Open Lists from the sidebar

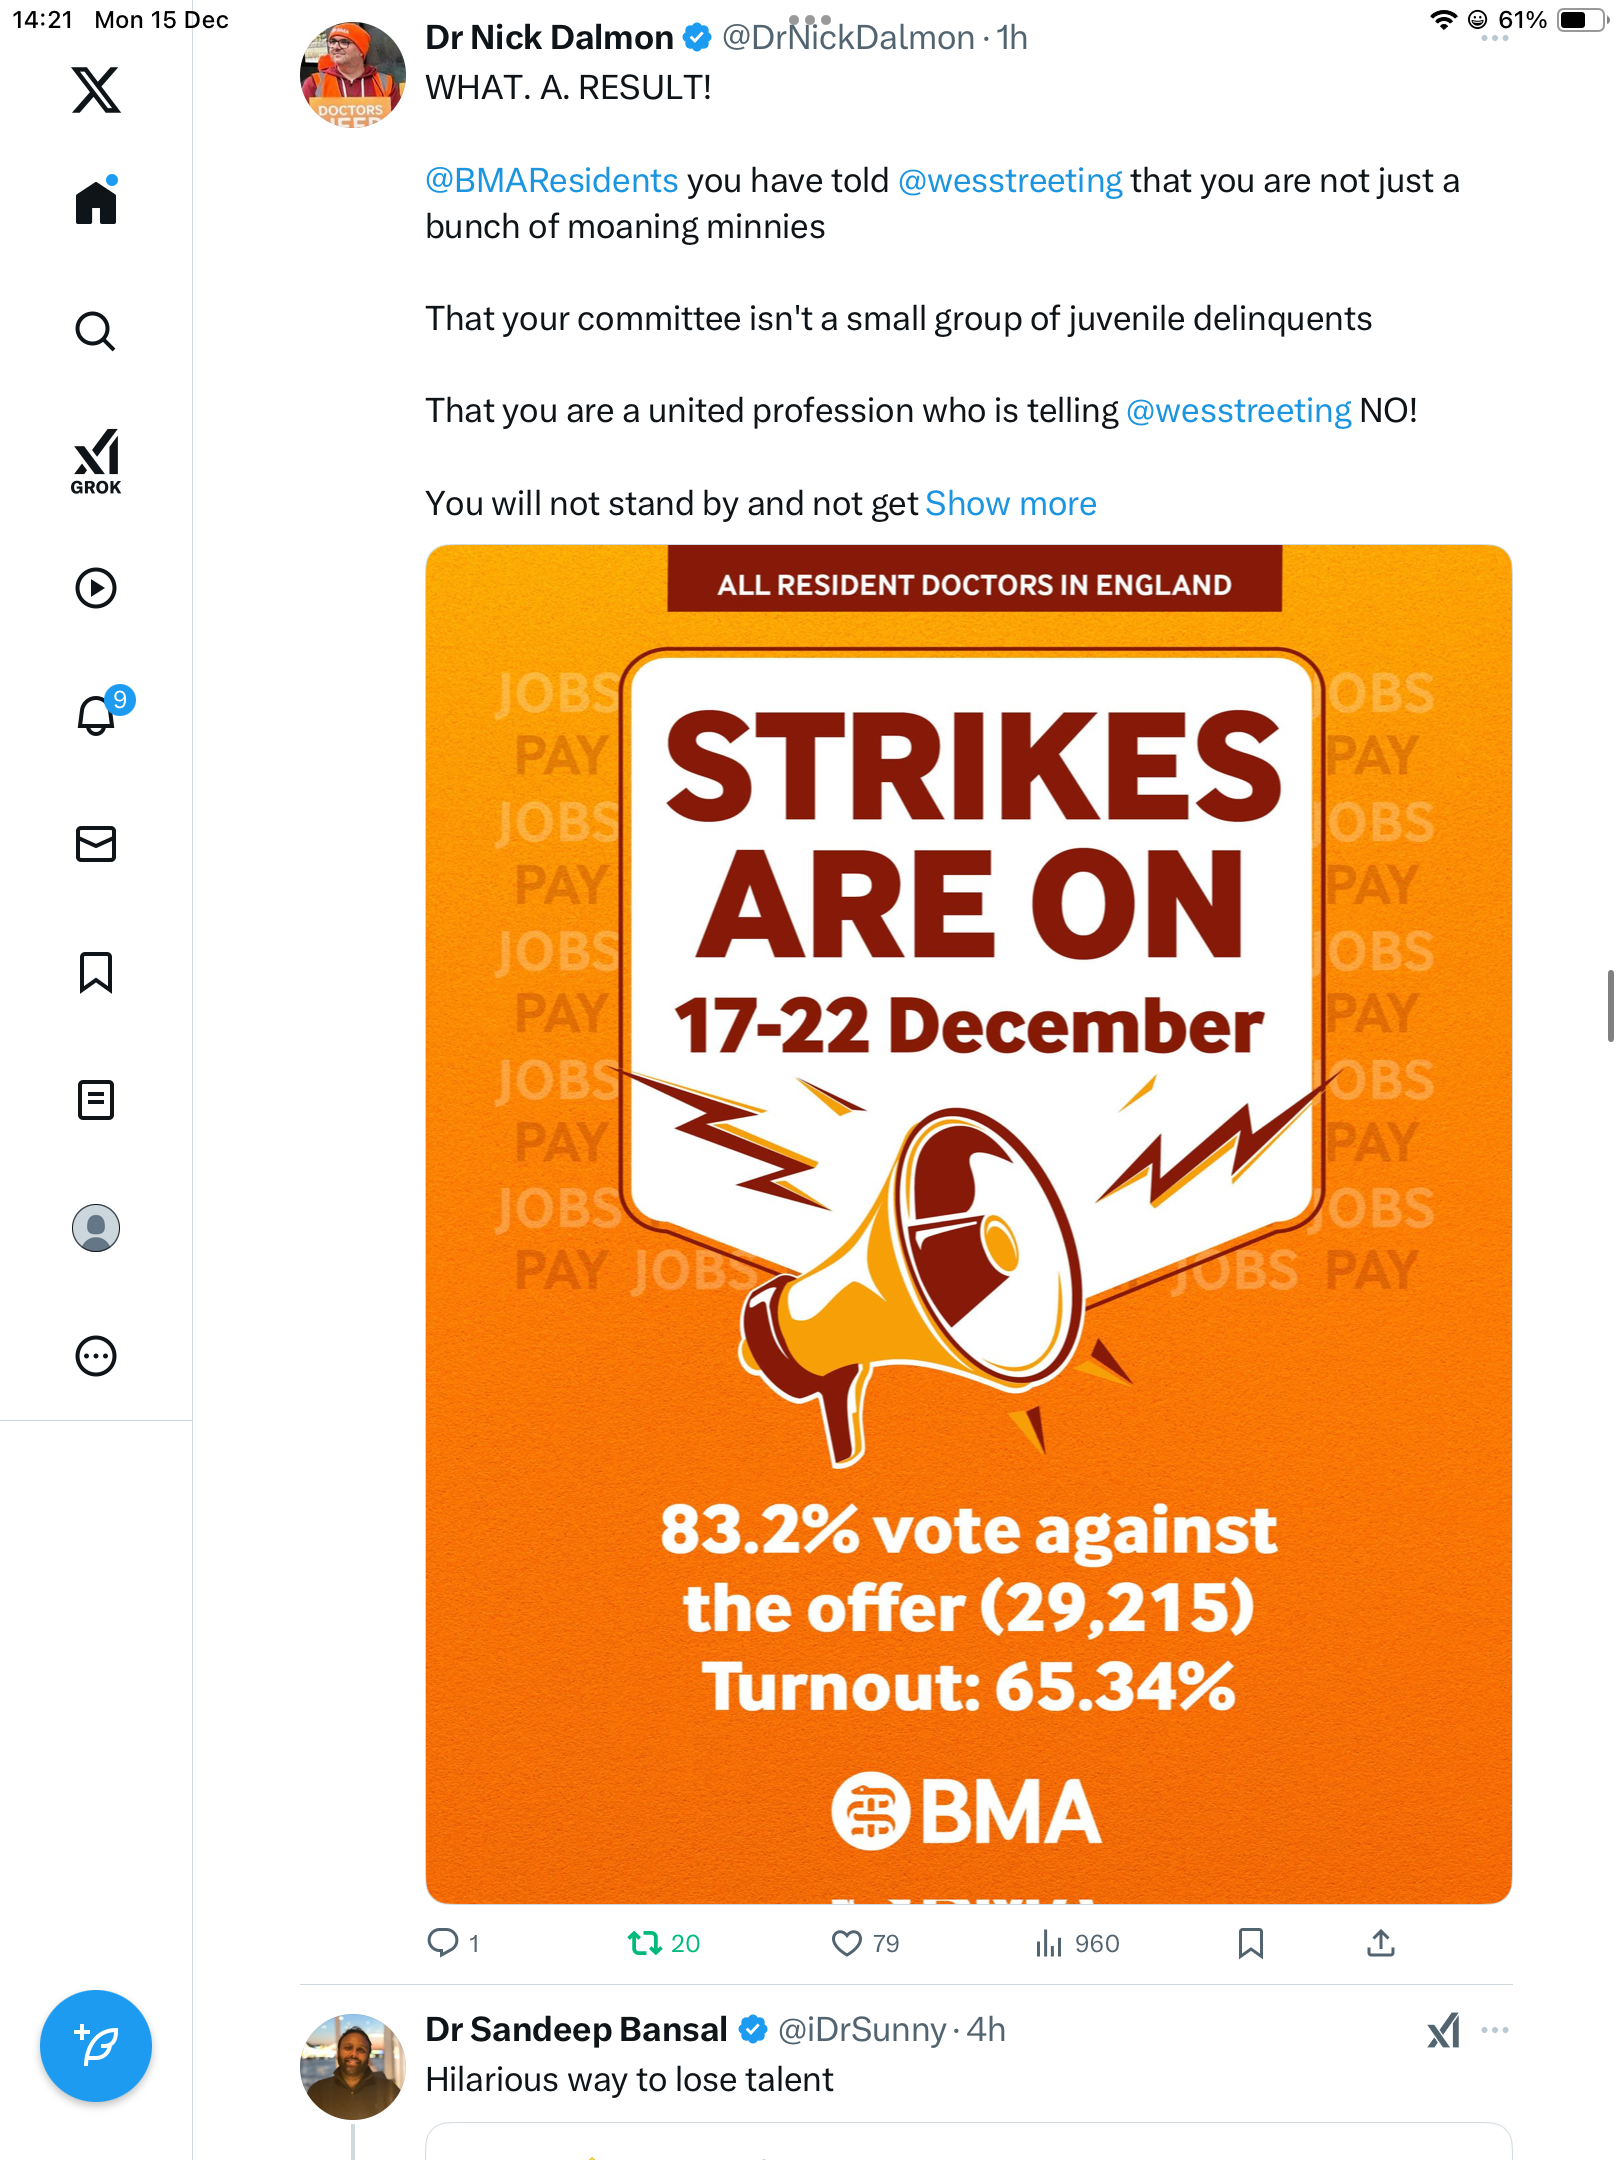pos(96,1100)
